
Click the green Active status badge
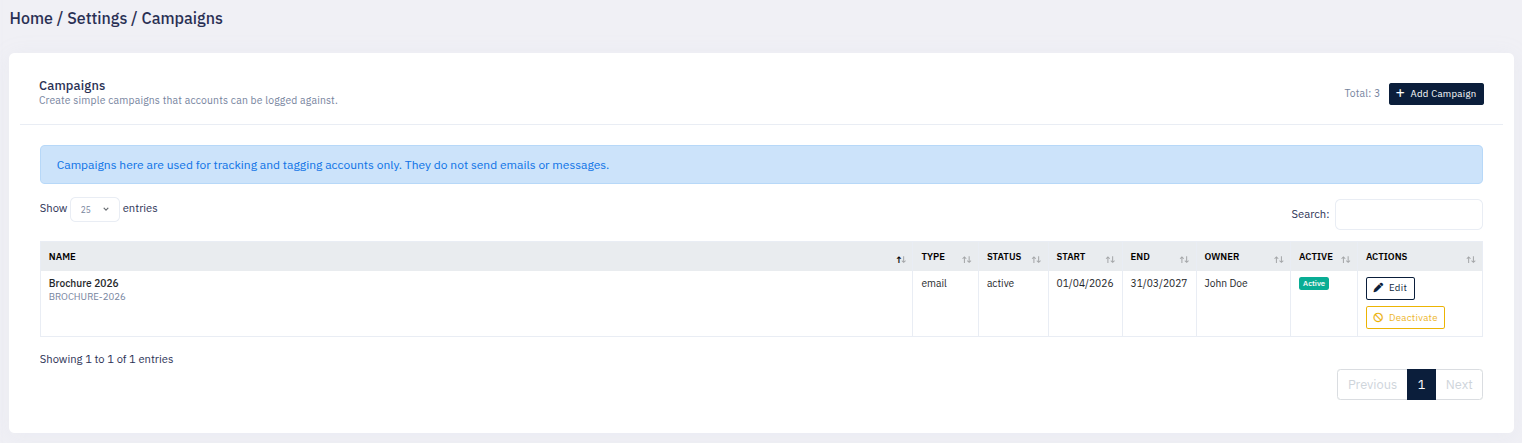click(1314, 284)
